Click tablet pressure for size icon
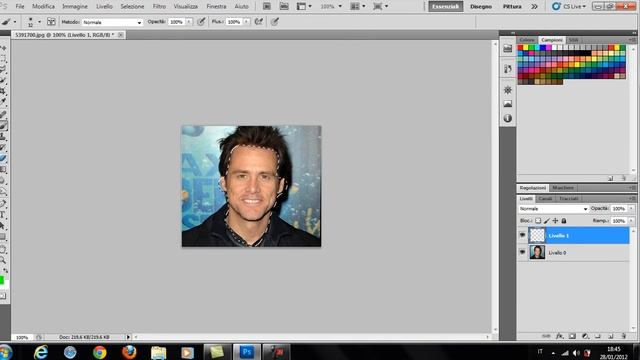640x360 pixels. tap(275, 22)
